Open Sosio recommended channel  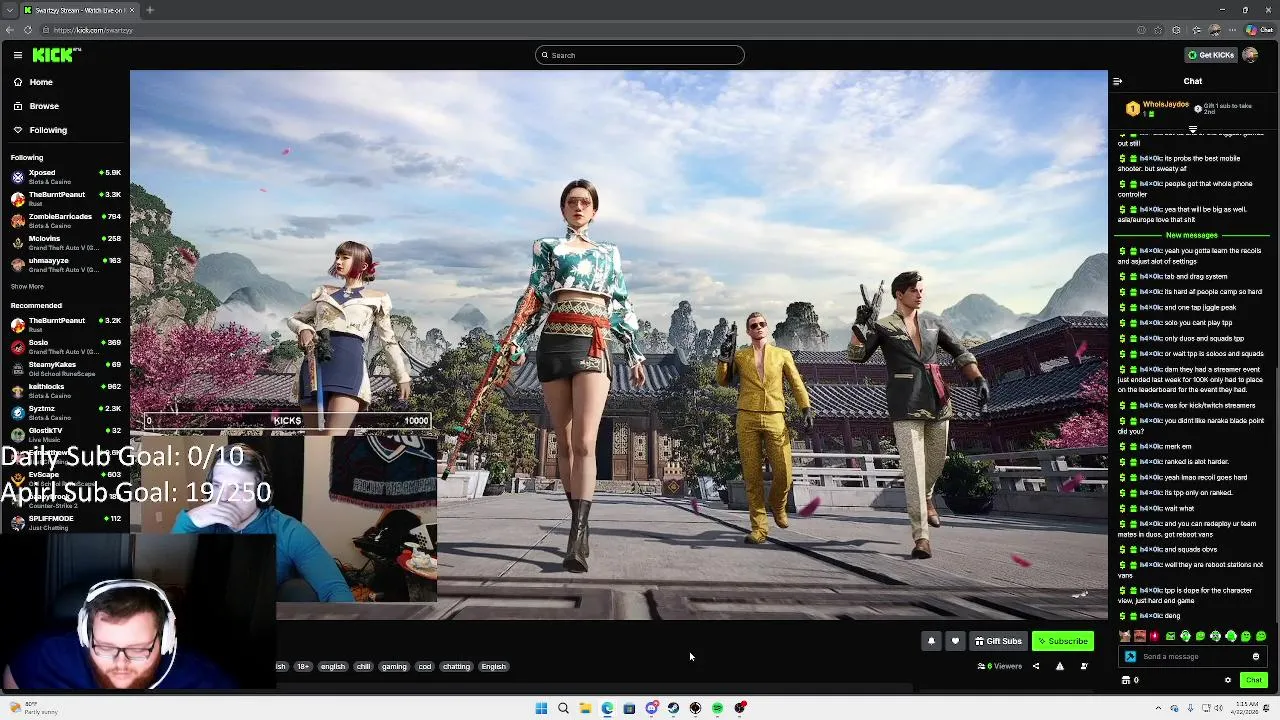tap(65, 346)
